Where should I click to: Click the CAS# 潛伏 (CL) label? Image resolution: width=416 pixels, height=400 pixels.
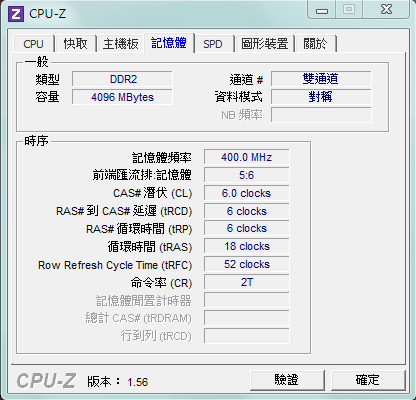[153, 193]
